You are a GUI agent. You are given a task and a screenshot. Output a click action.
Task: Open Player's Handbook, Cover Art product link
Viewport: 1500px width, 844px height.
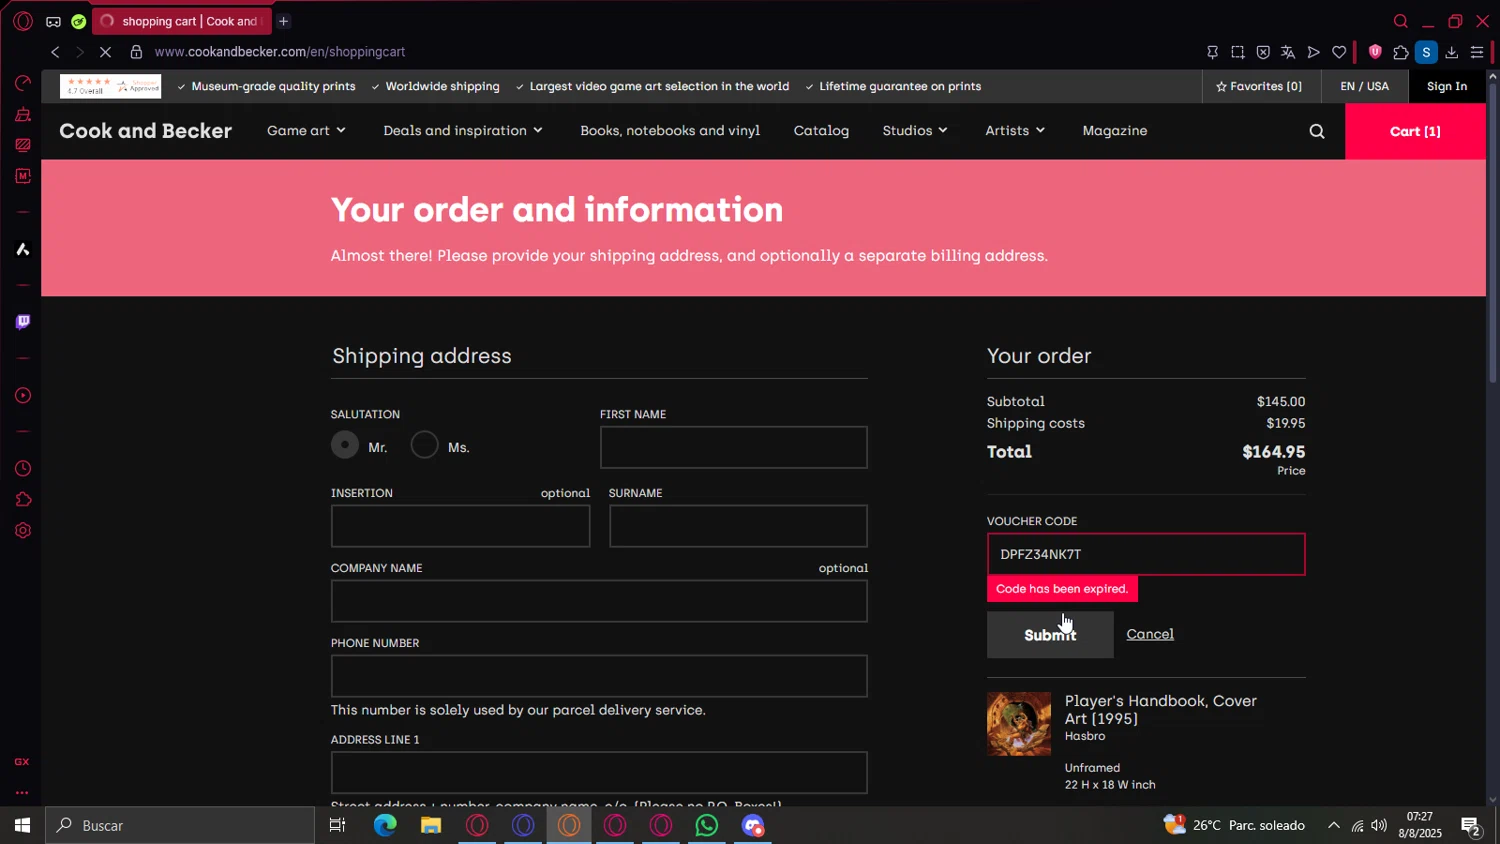[1161, 709]
